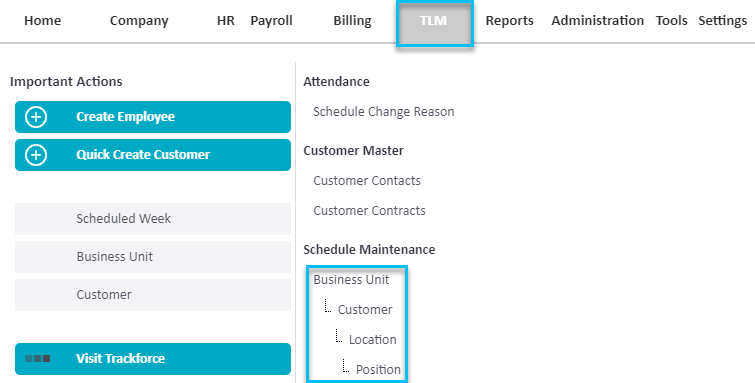The height and width of the screenshot is (383, 755).
Task: Click the Customer Master section heading
Action: (353, 151)
